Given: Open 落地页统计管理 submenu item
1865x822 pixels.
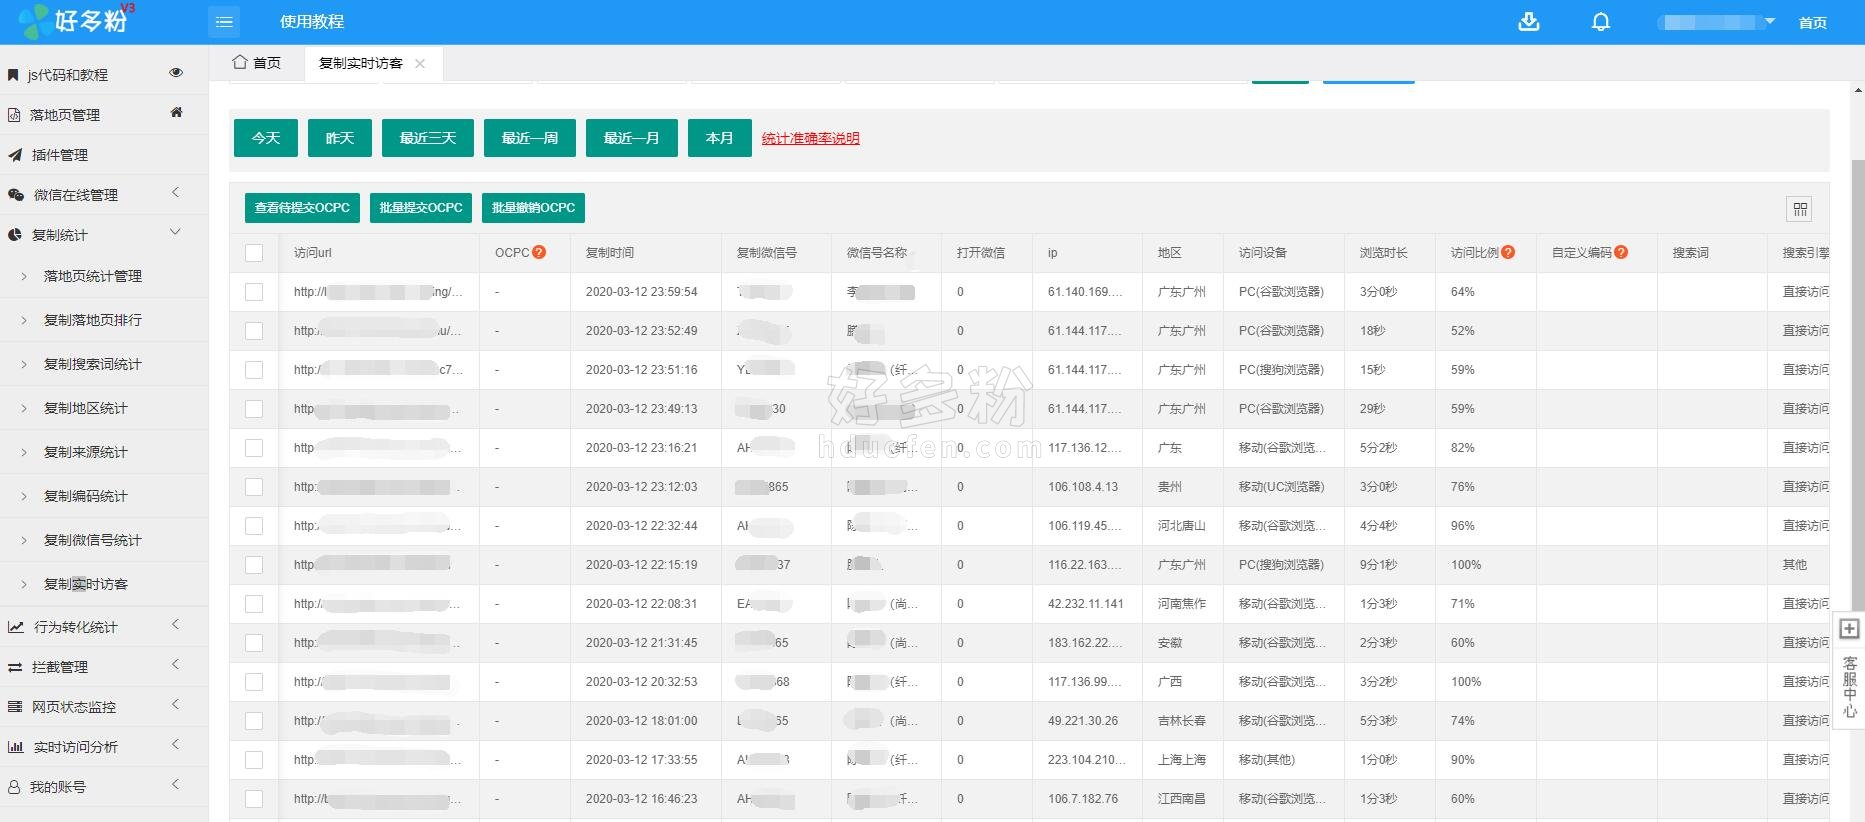Looking at the screenshot, I should 93,276.
